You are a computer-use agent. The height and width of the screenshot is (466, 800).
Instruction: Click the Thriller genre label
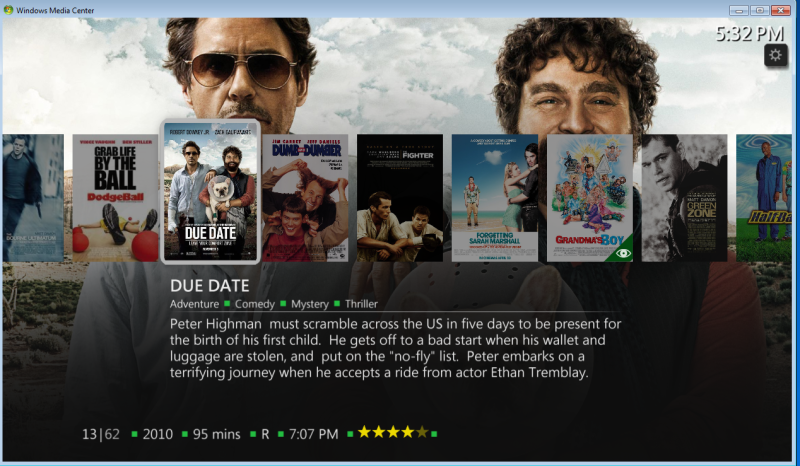point(361,304)
